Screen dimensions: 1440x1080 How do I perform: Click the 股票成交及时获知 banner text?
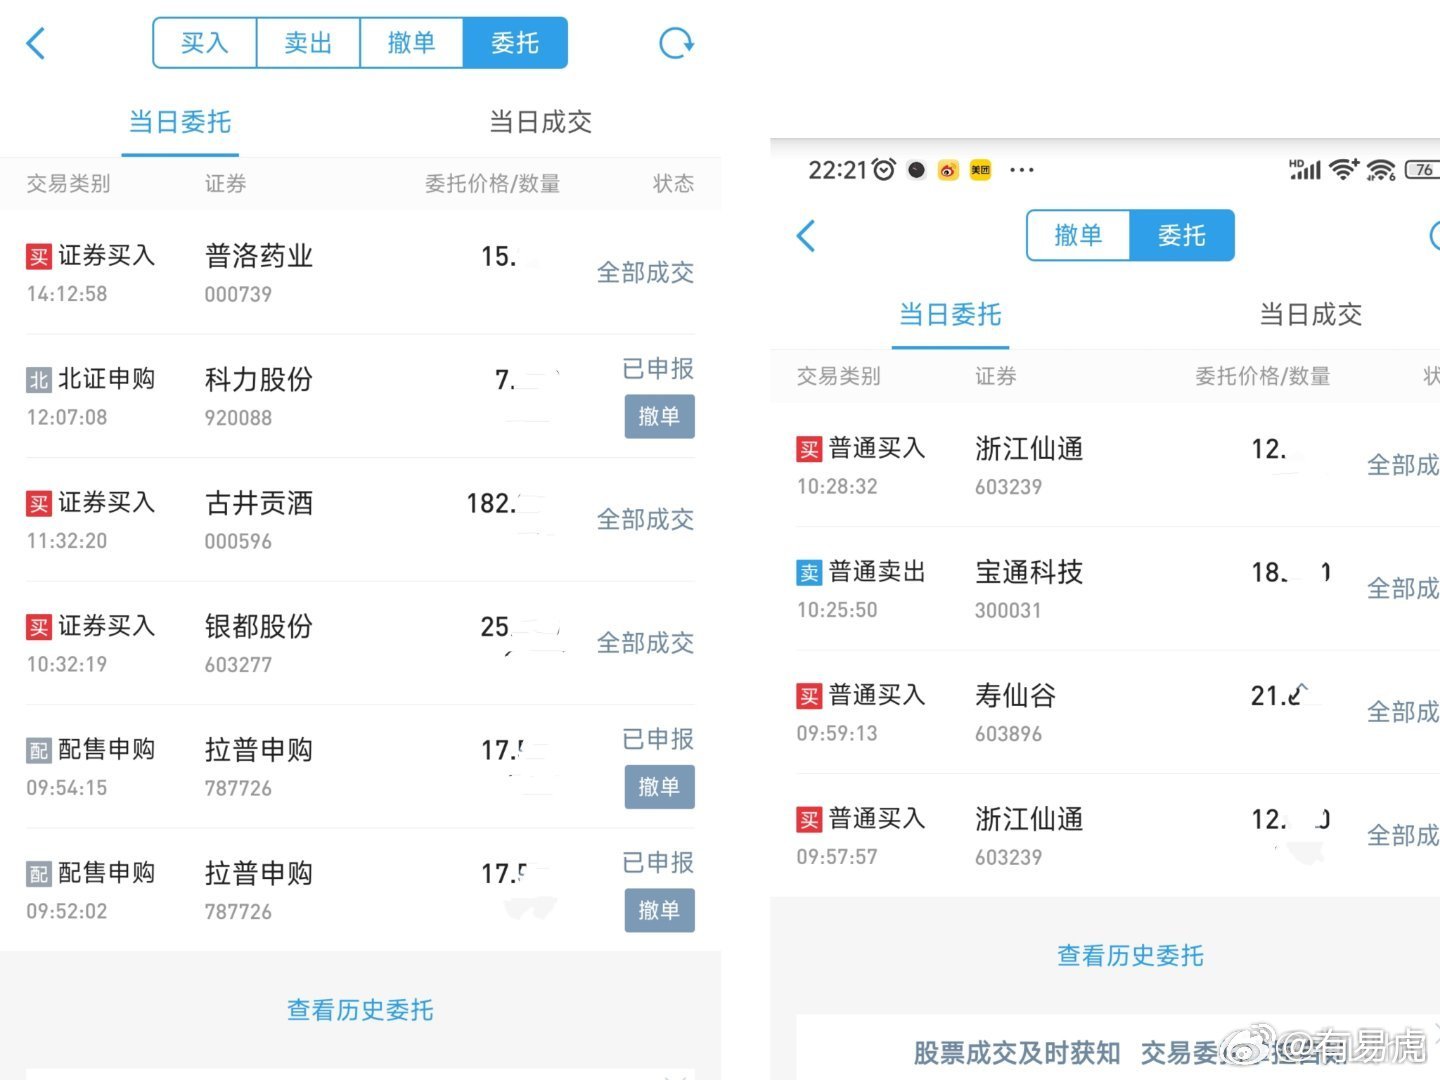(1017, 1053)
